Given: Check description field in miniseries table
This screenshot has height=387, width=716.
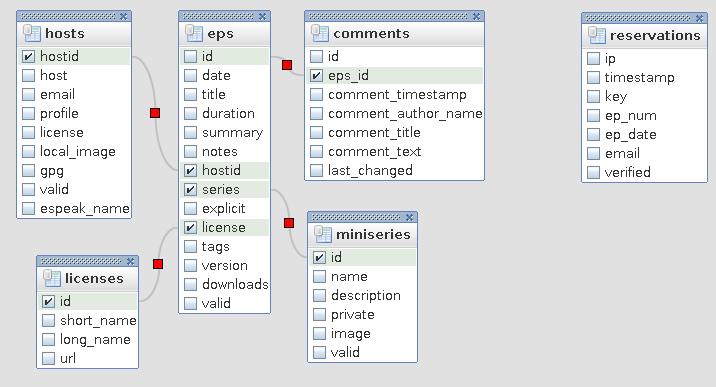Looking at the screenshot, I should click(x=320, y=296).
